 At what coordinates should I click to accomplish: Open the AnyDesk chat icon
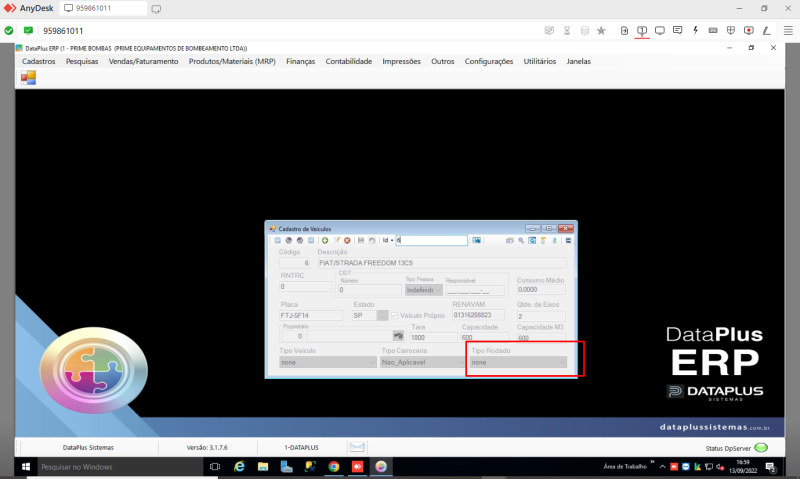click(x=678, y=31)
